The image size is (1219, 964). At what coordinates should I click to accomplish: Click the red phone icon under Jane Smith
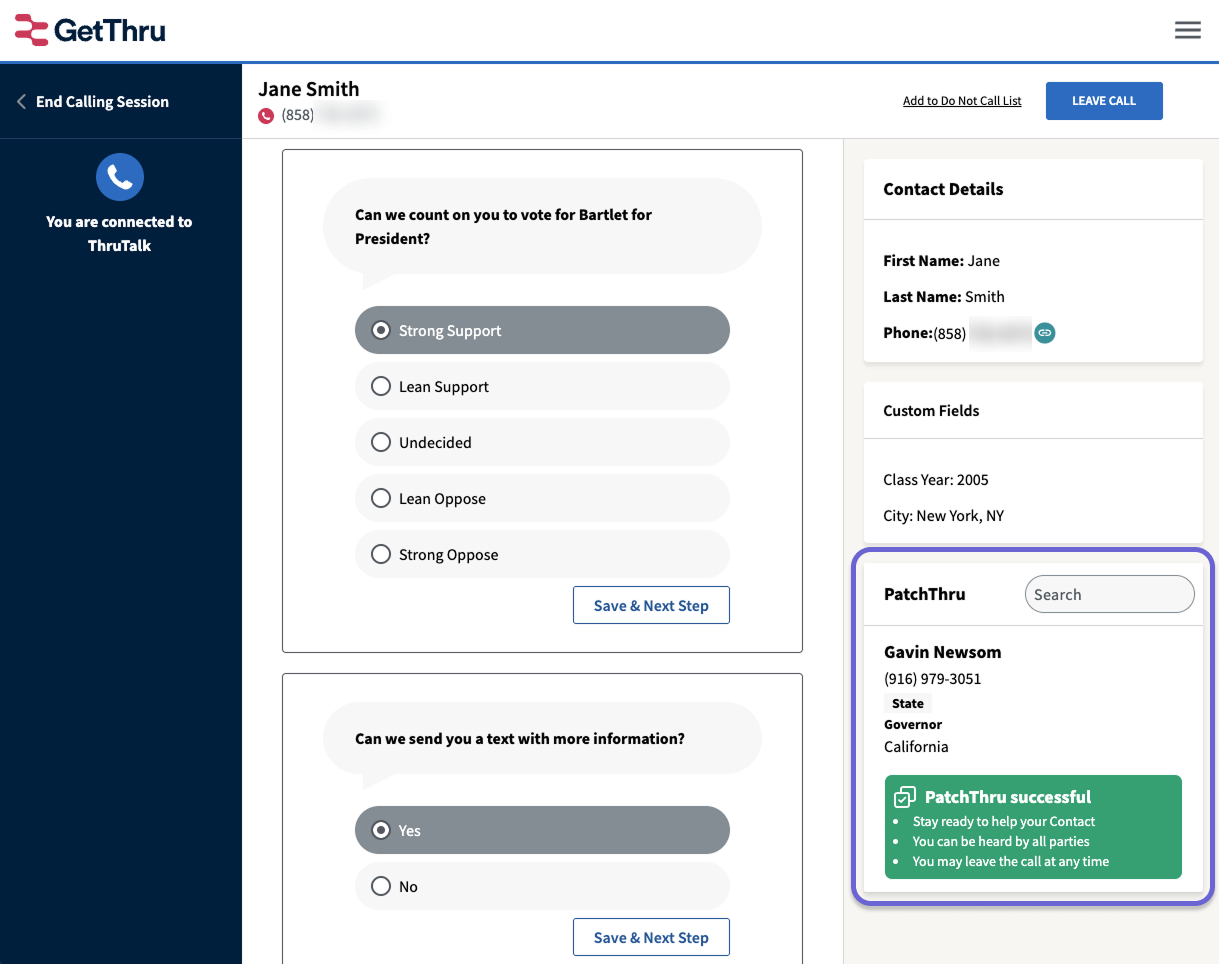[x=266, y=116]
